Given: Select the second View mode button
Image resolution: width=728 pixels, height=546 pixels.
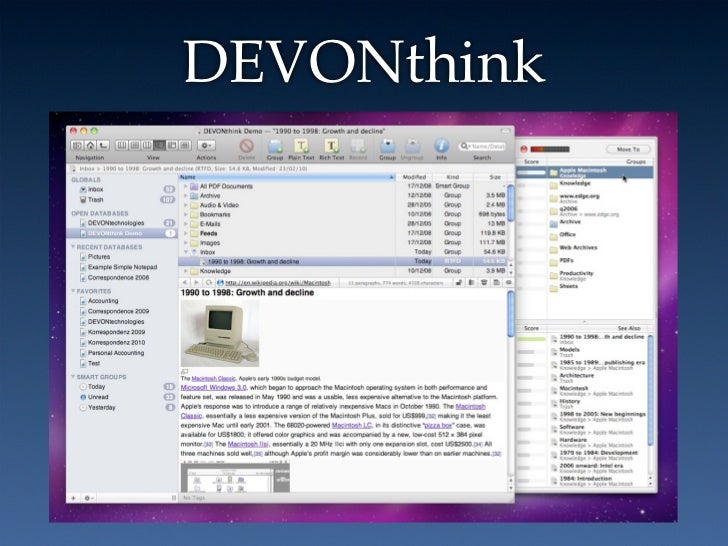Looking at the screenshot, I should [x=135, y=145].
